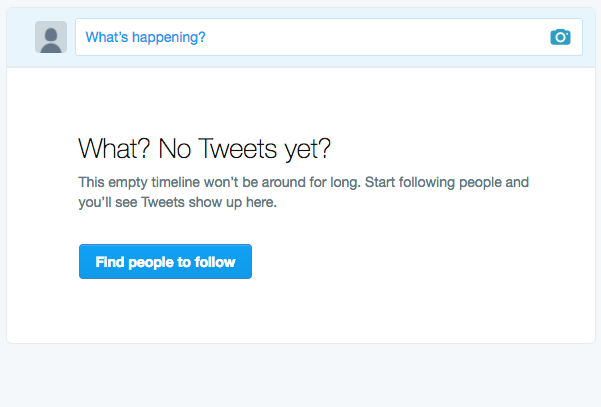The width and height of the screenshot is (601, 407).
Task: Click the word "What?" in the heading
Action: [114, 149]
